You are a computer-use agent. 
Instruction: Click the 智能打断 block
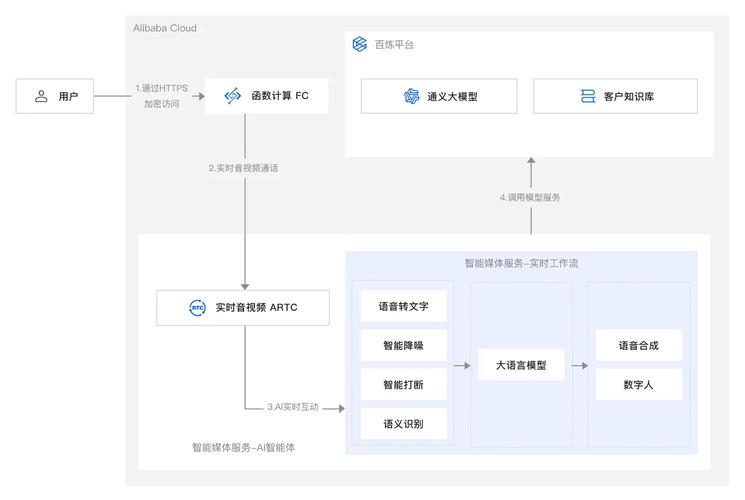coord(403,385)
